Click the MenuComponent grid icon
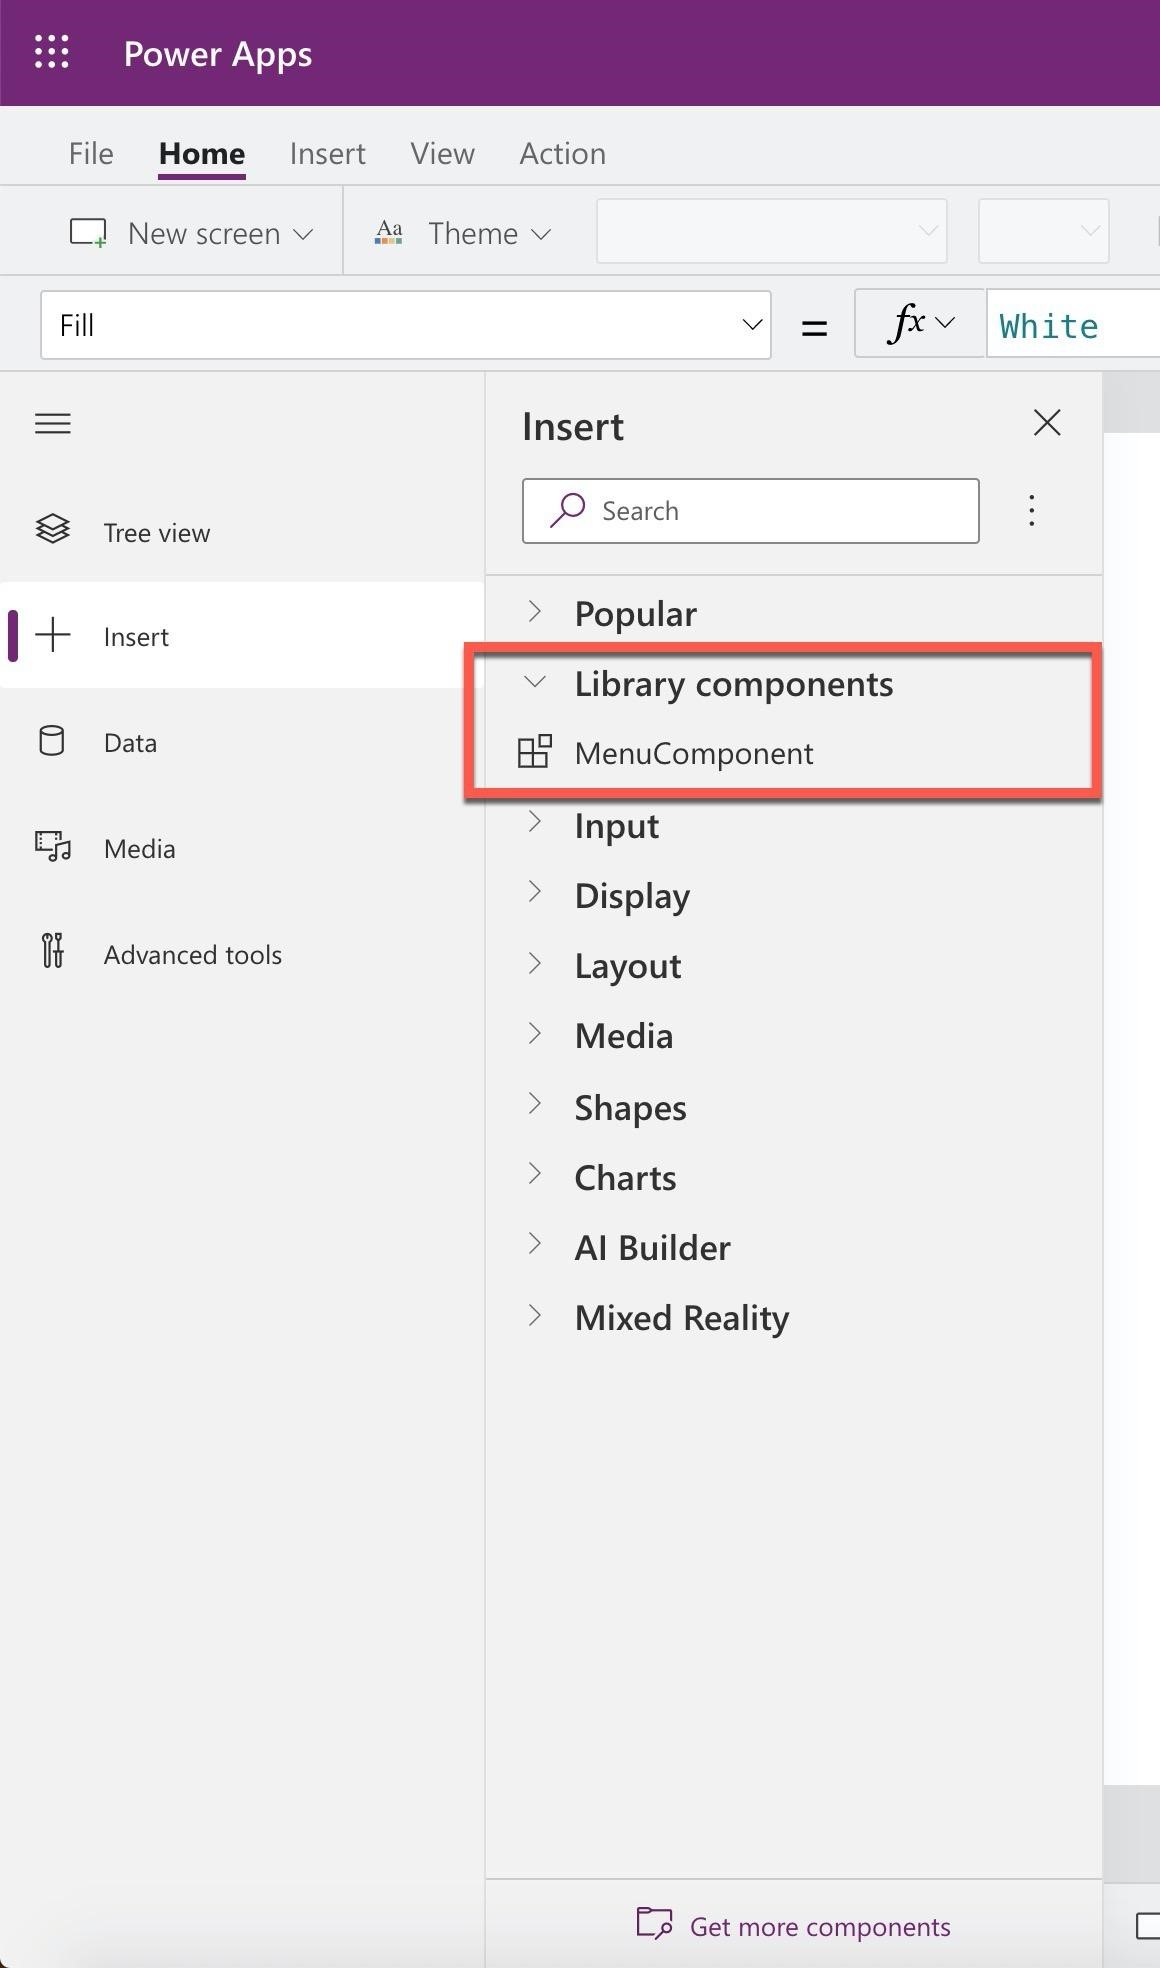This screenshot has width=1160, height=1968. tap(535, 752)
